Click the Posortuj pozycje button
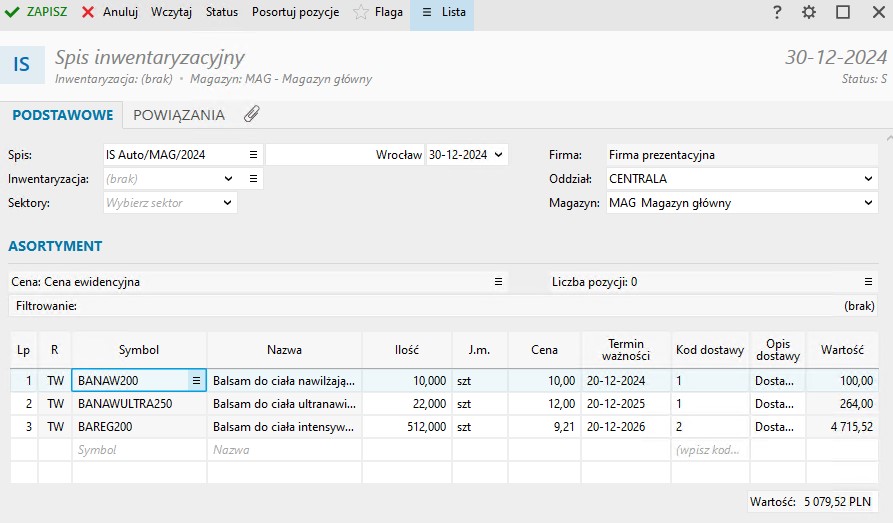This screenshot has height=523, width=893. [x=295, y=13]
